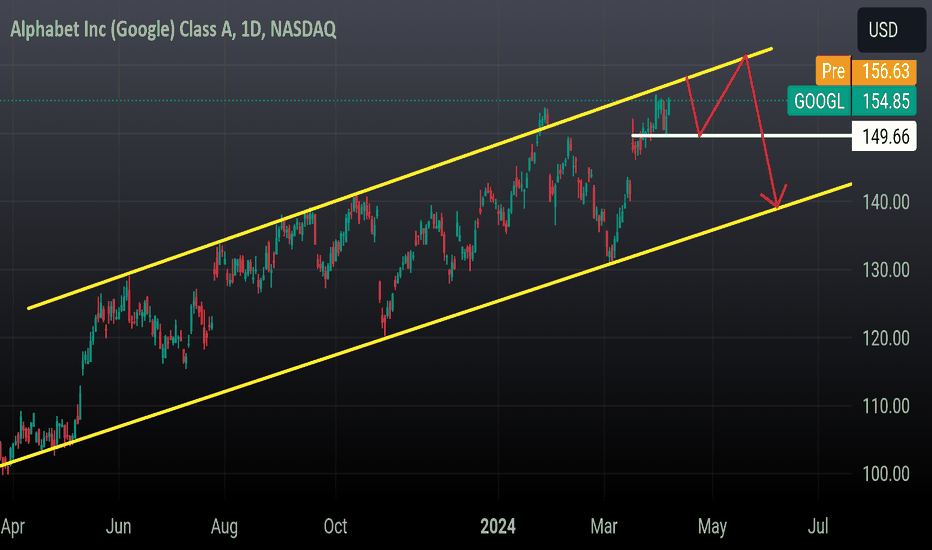Select the Mar time axis label

604,527
